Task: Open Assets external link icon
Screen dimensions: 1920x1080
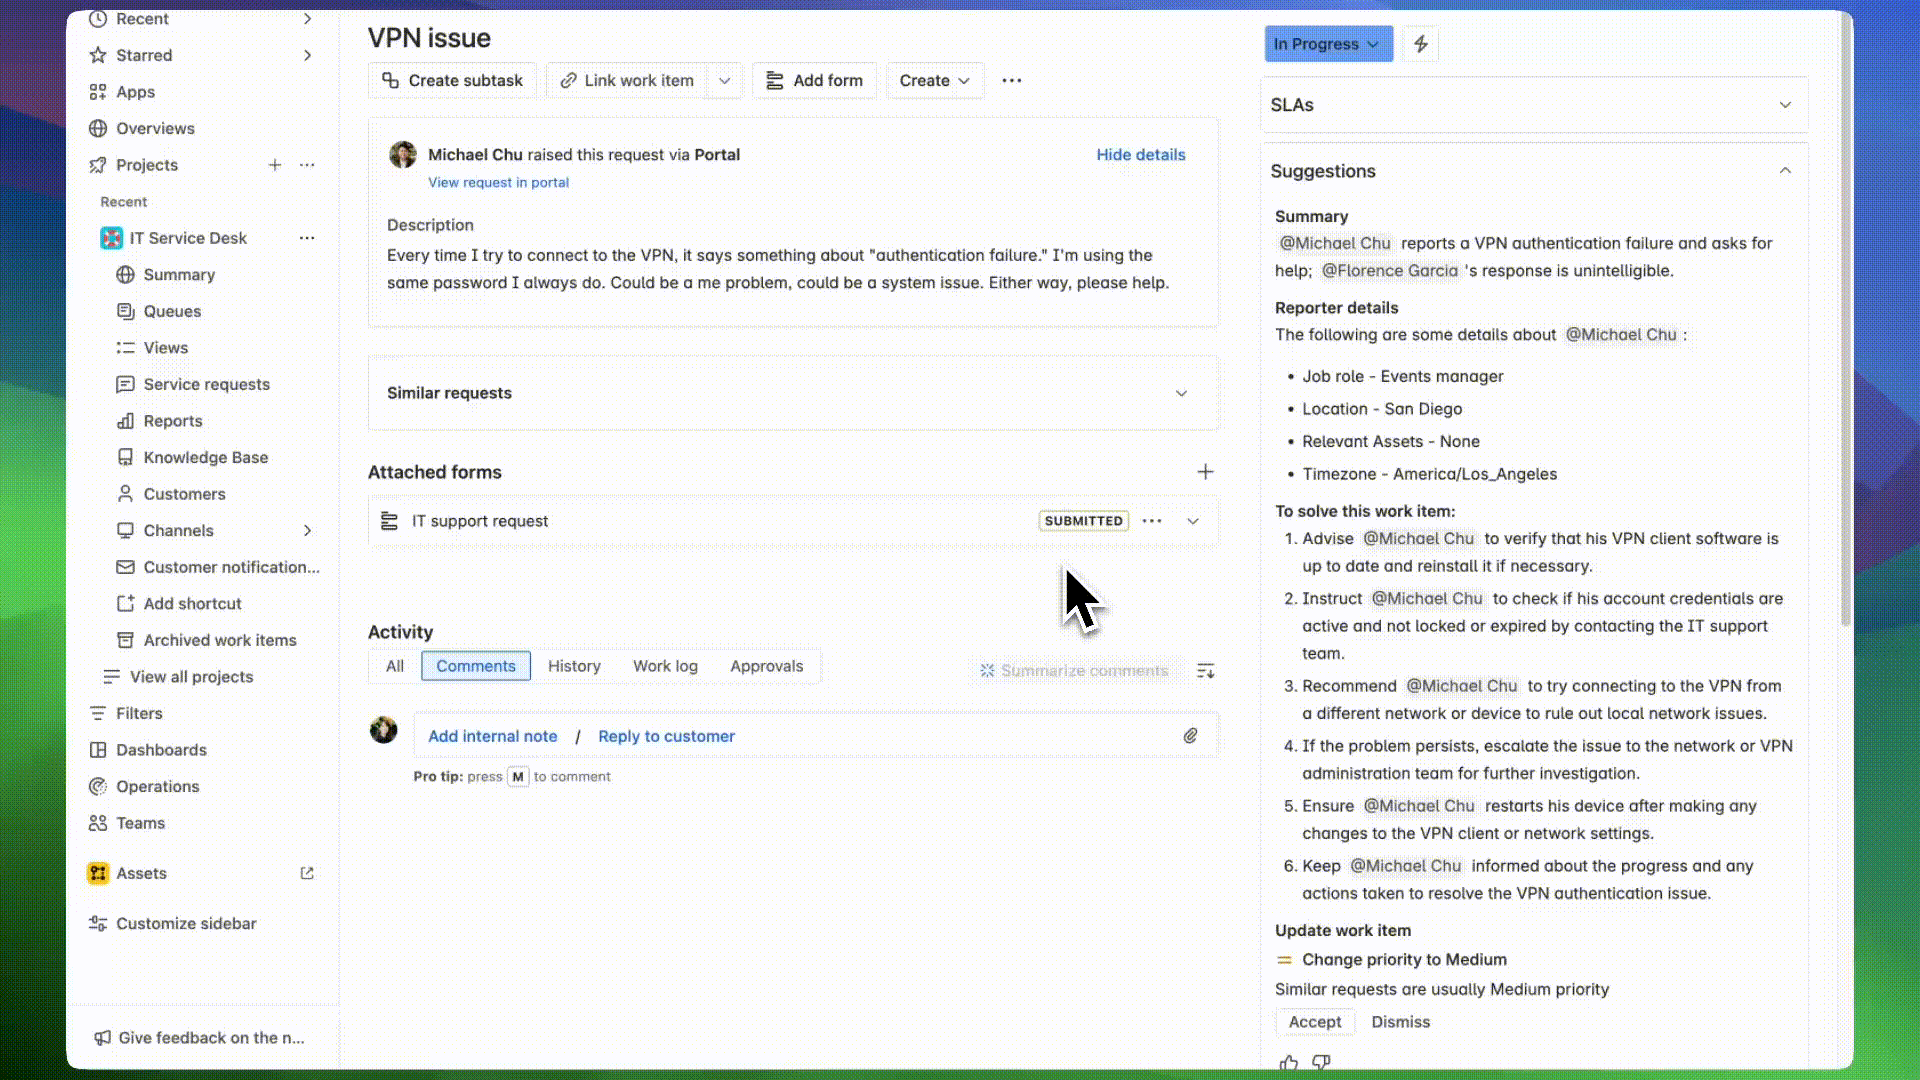Action: point(307,873)
